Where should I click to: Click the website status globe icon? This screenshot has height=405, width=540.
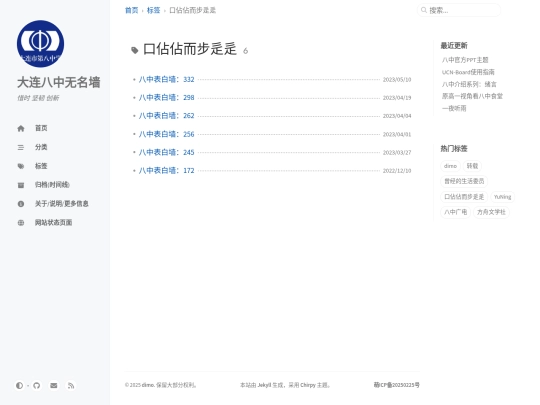pyautogui.click(x=21, y=223)
